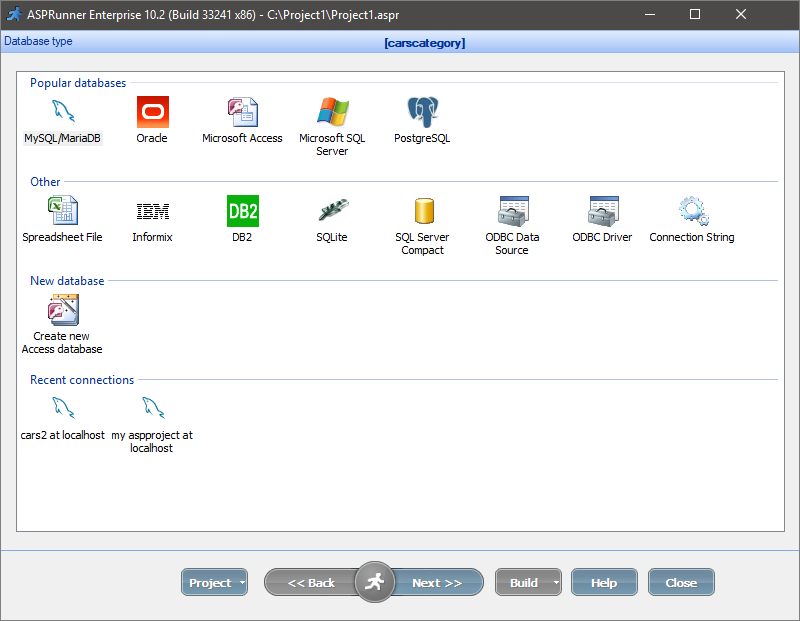
Task: Click the Spreadsheet File label
Action: (62, 237)
